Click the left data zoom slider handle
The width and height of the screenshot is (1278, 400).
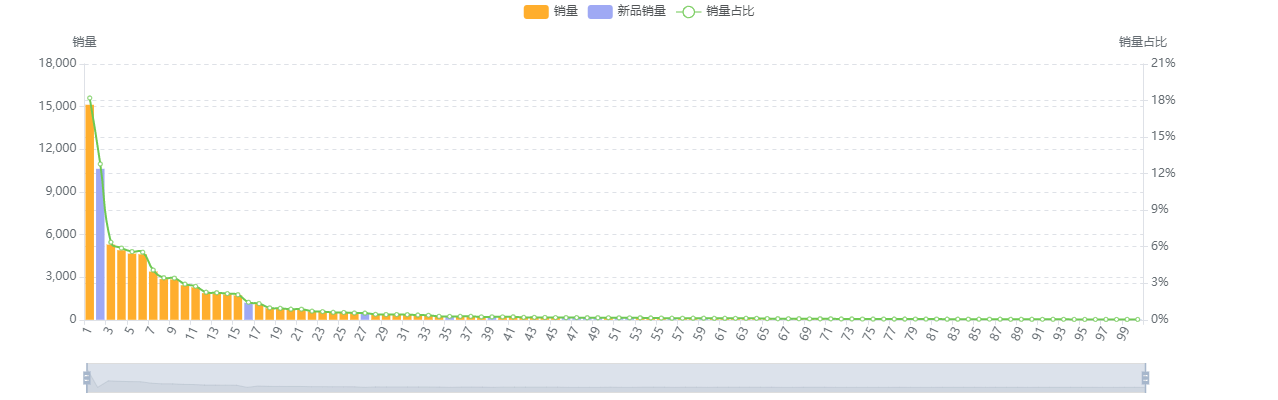pyautogui.click(x=87, y=378)
